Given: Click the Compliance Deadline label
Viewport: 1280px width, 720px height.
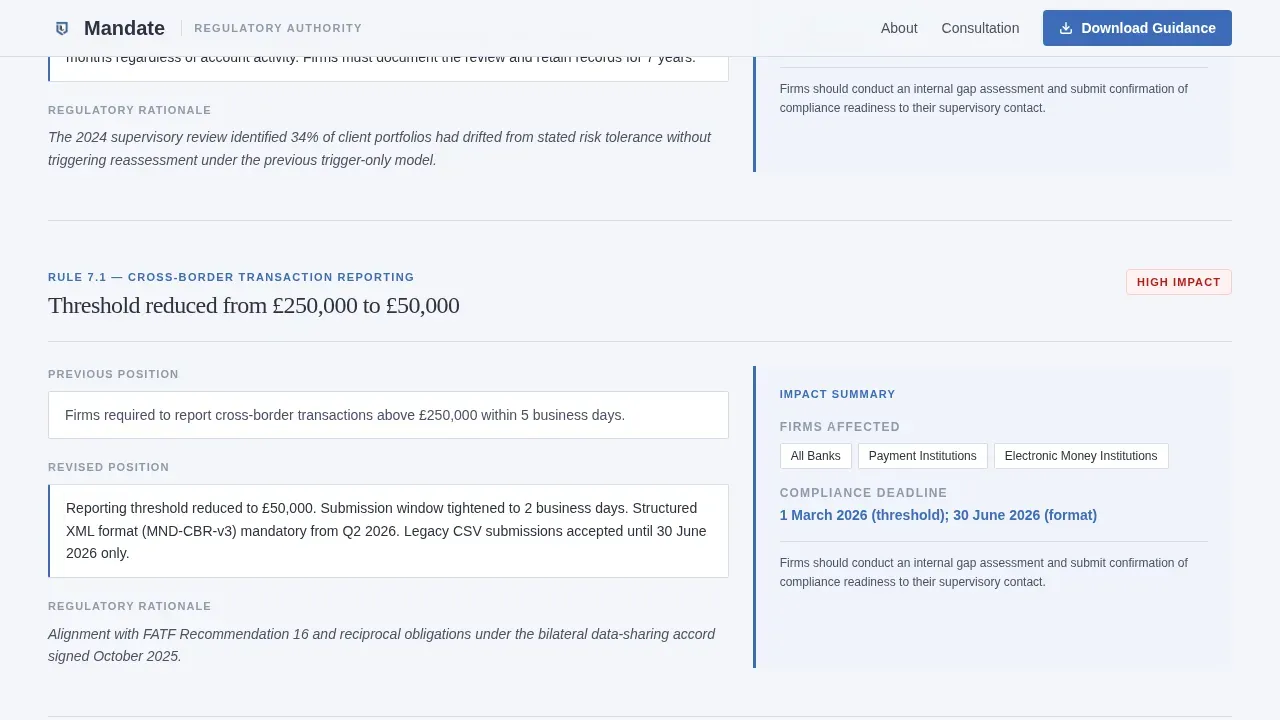Looking at the screenshot, I should [864, 493].
